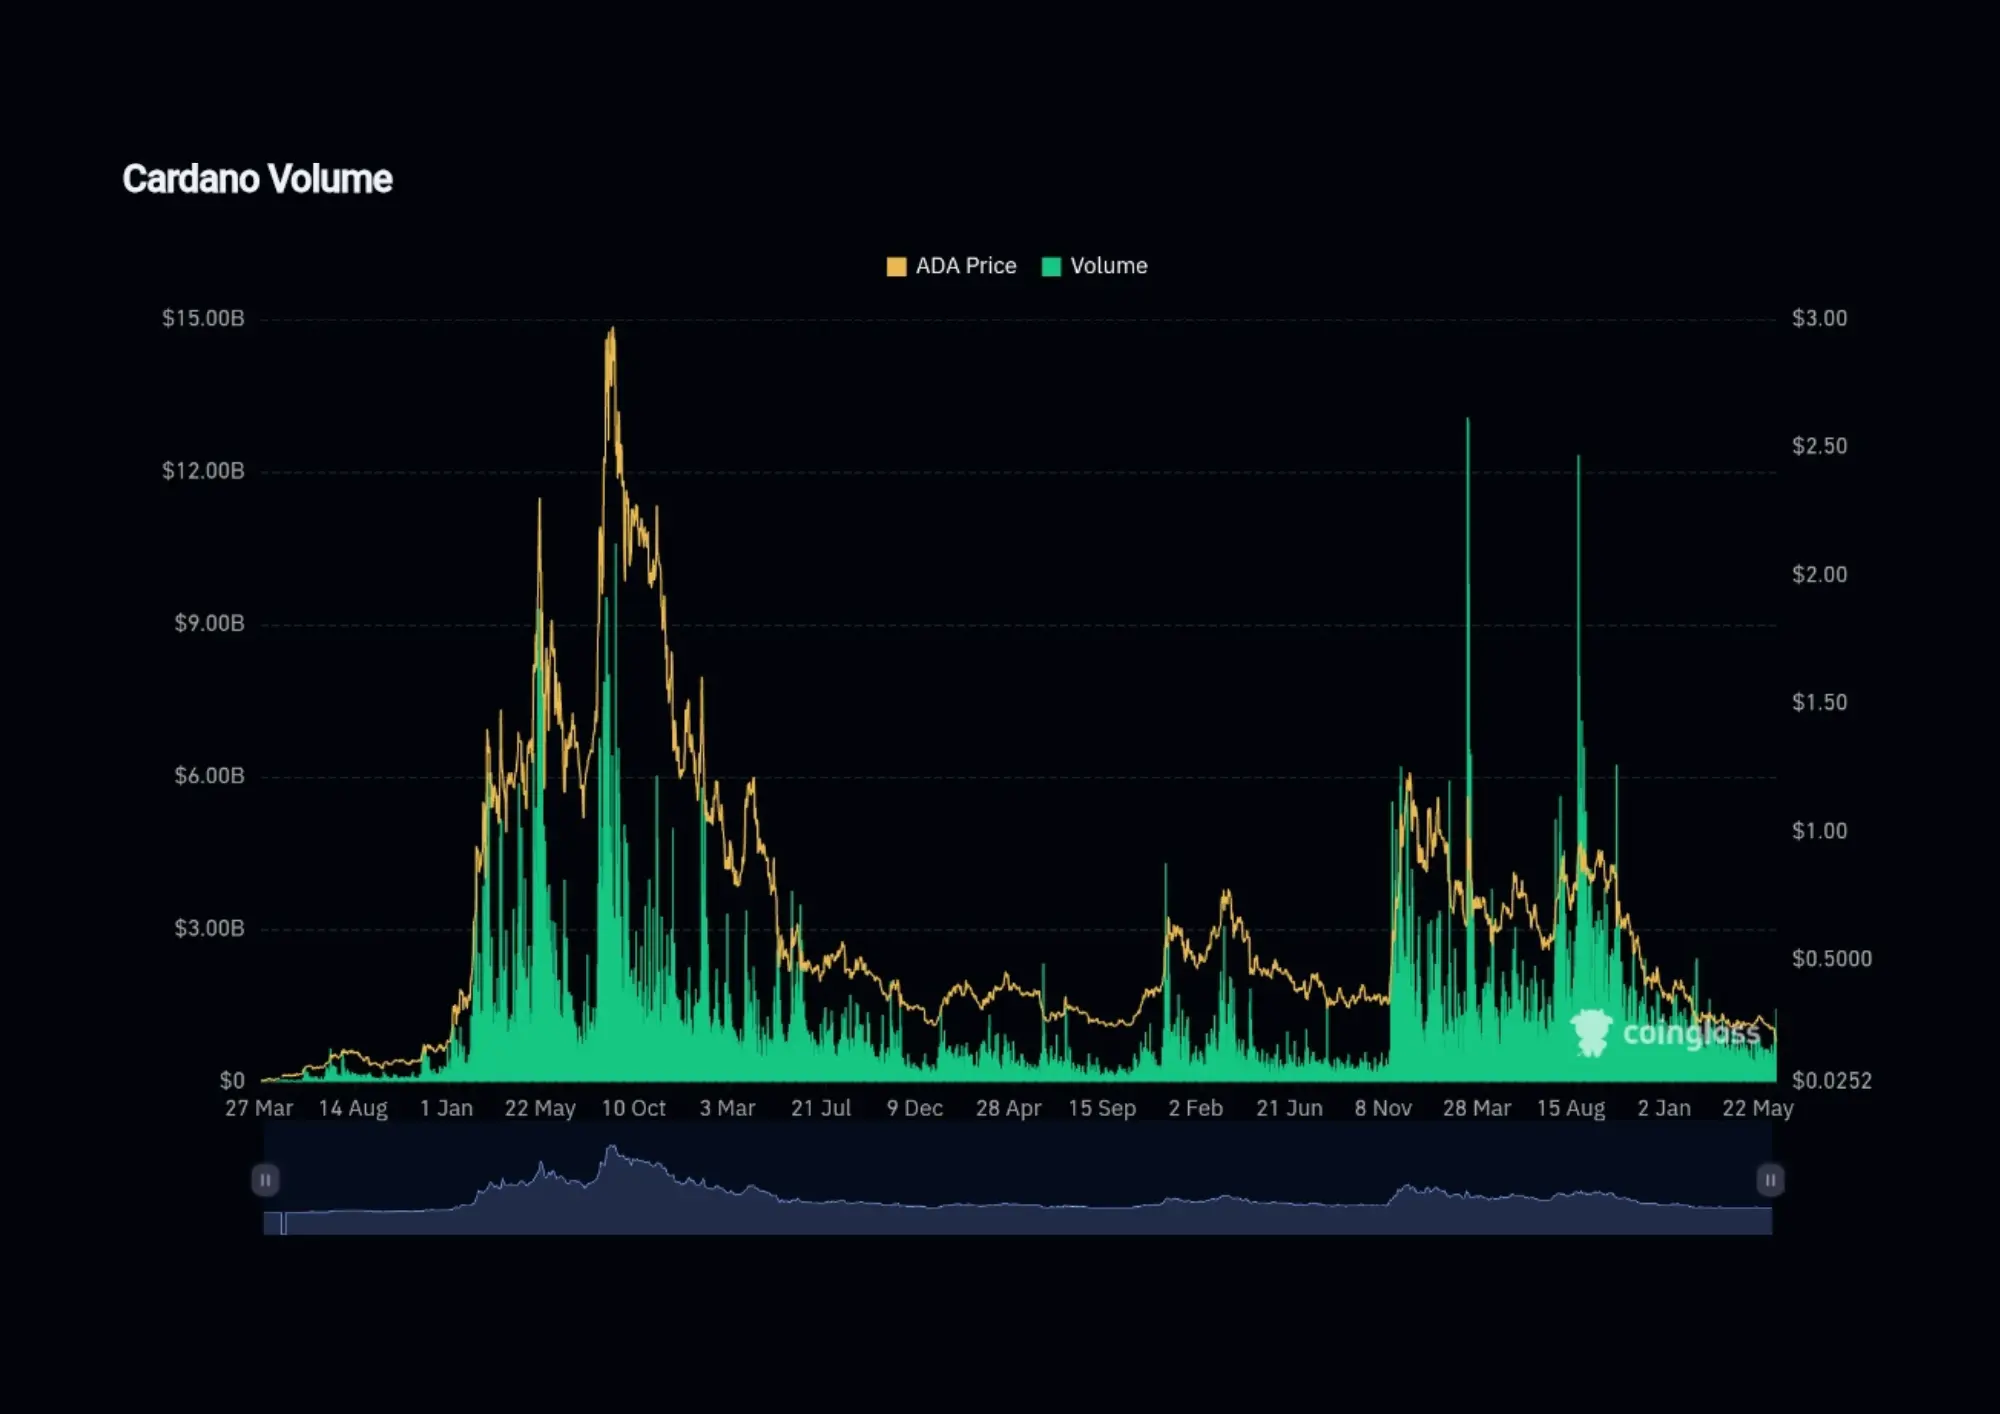Click the $0 volume axis label
Screen dimensions: 2000x1414
tap(232, 1080)
